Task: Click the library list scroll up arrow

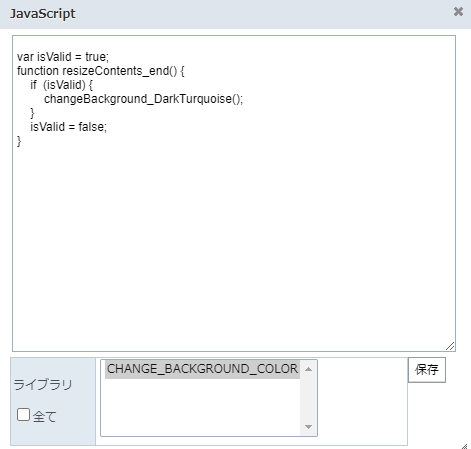Action: click(x=308, y=369)
